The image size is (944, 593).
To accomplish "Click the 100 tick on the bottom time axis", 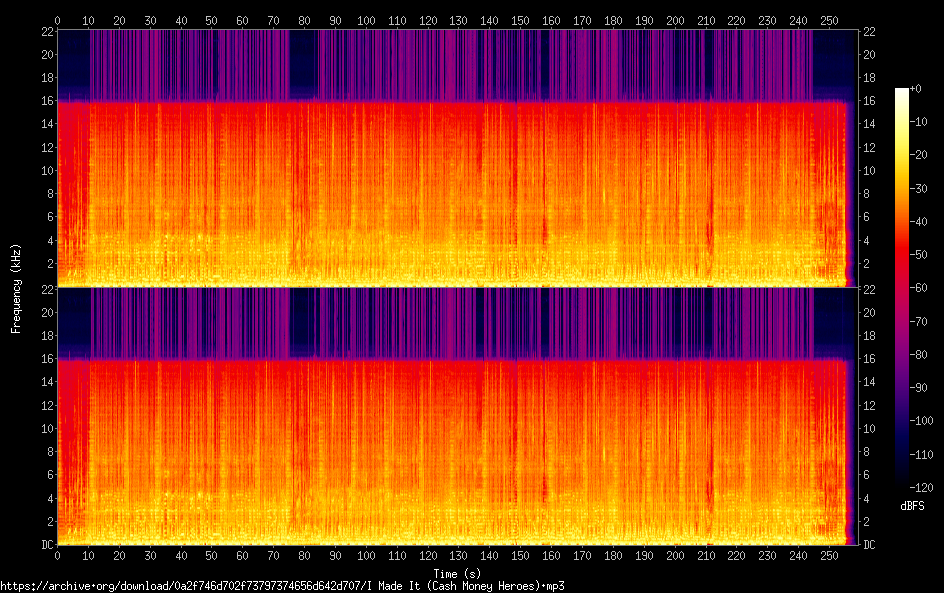I will [x=366, y=555].
